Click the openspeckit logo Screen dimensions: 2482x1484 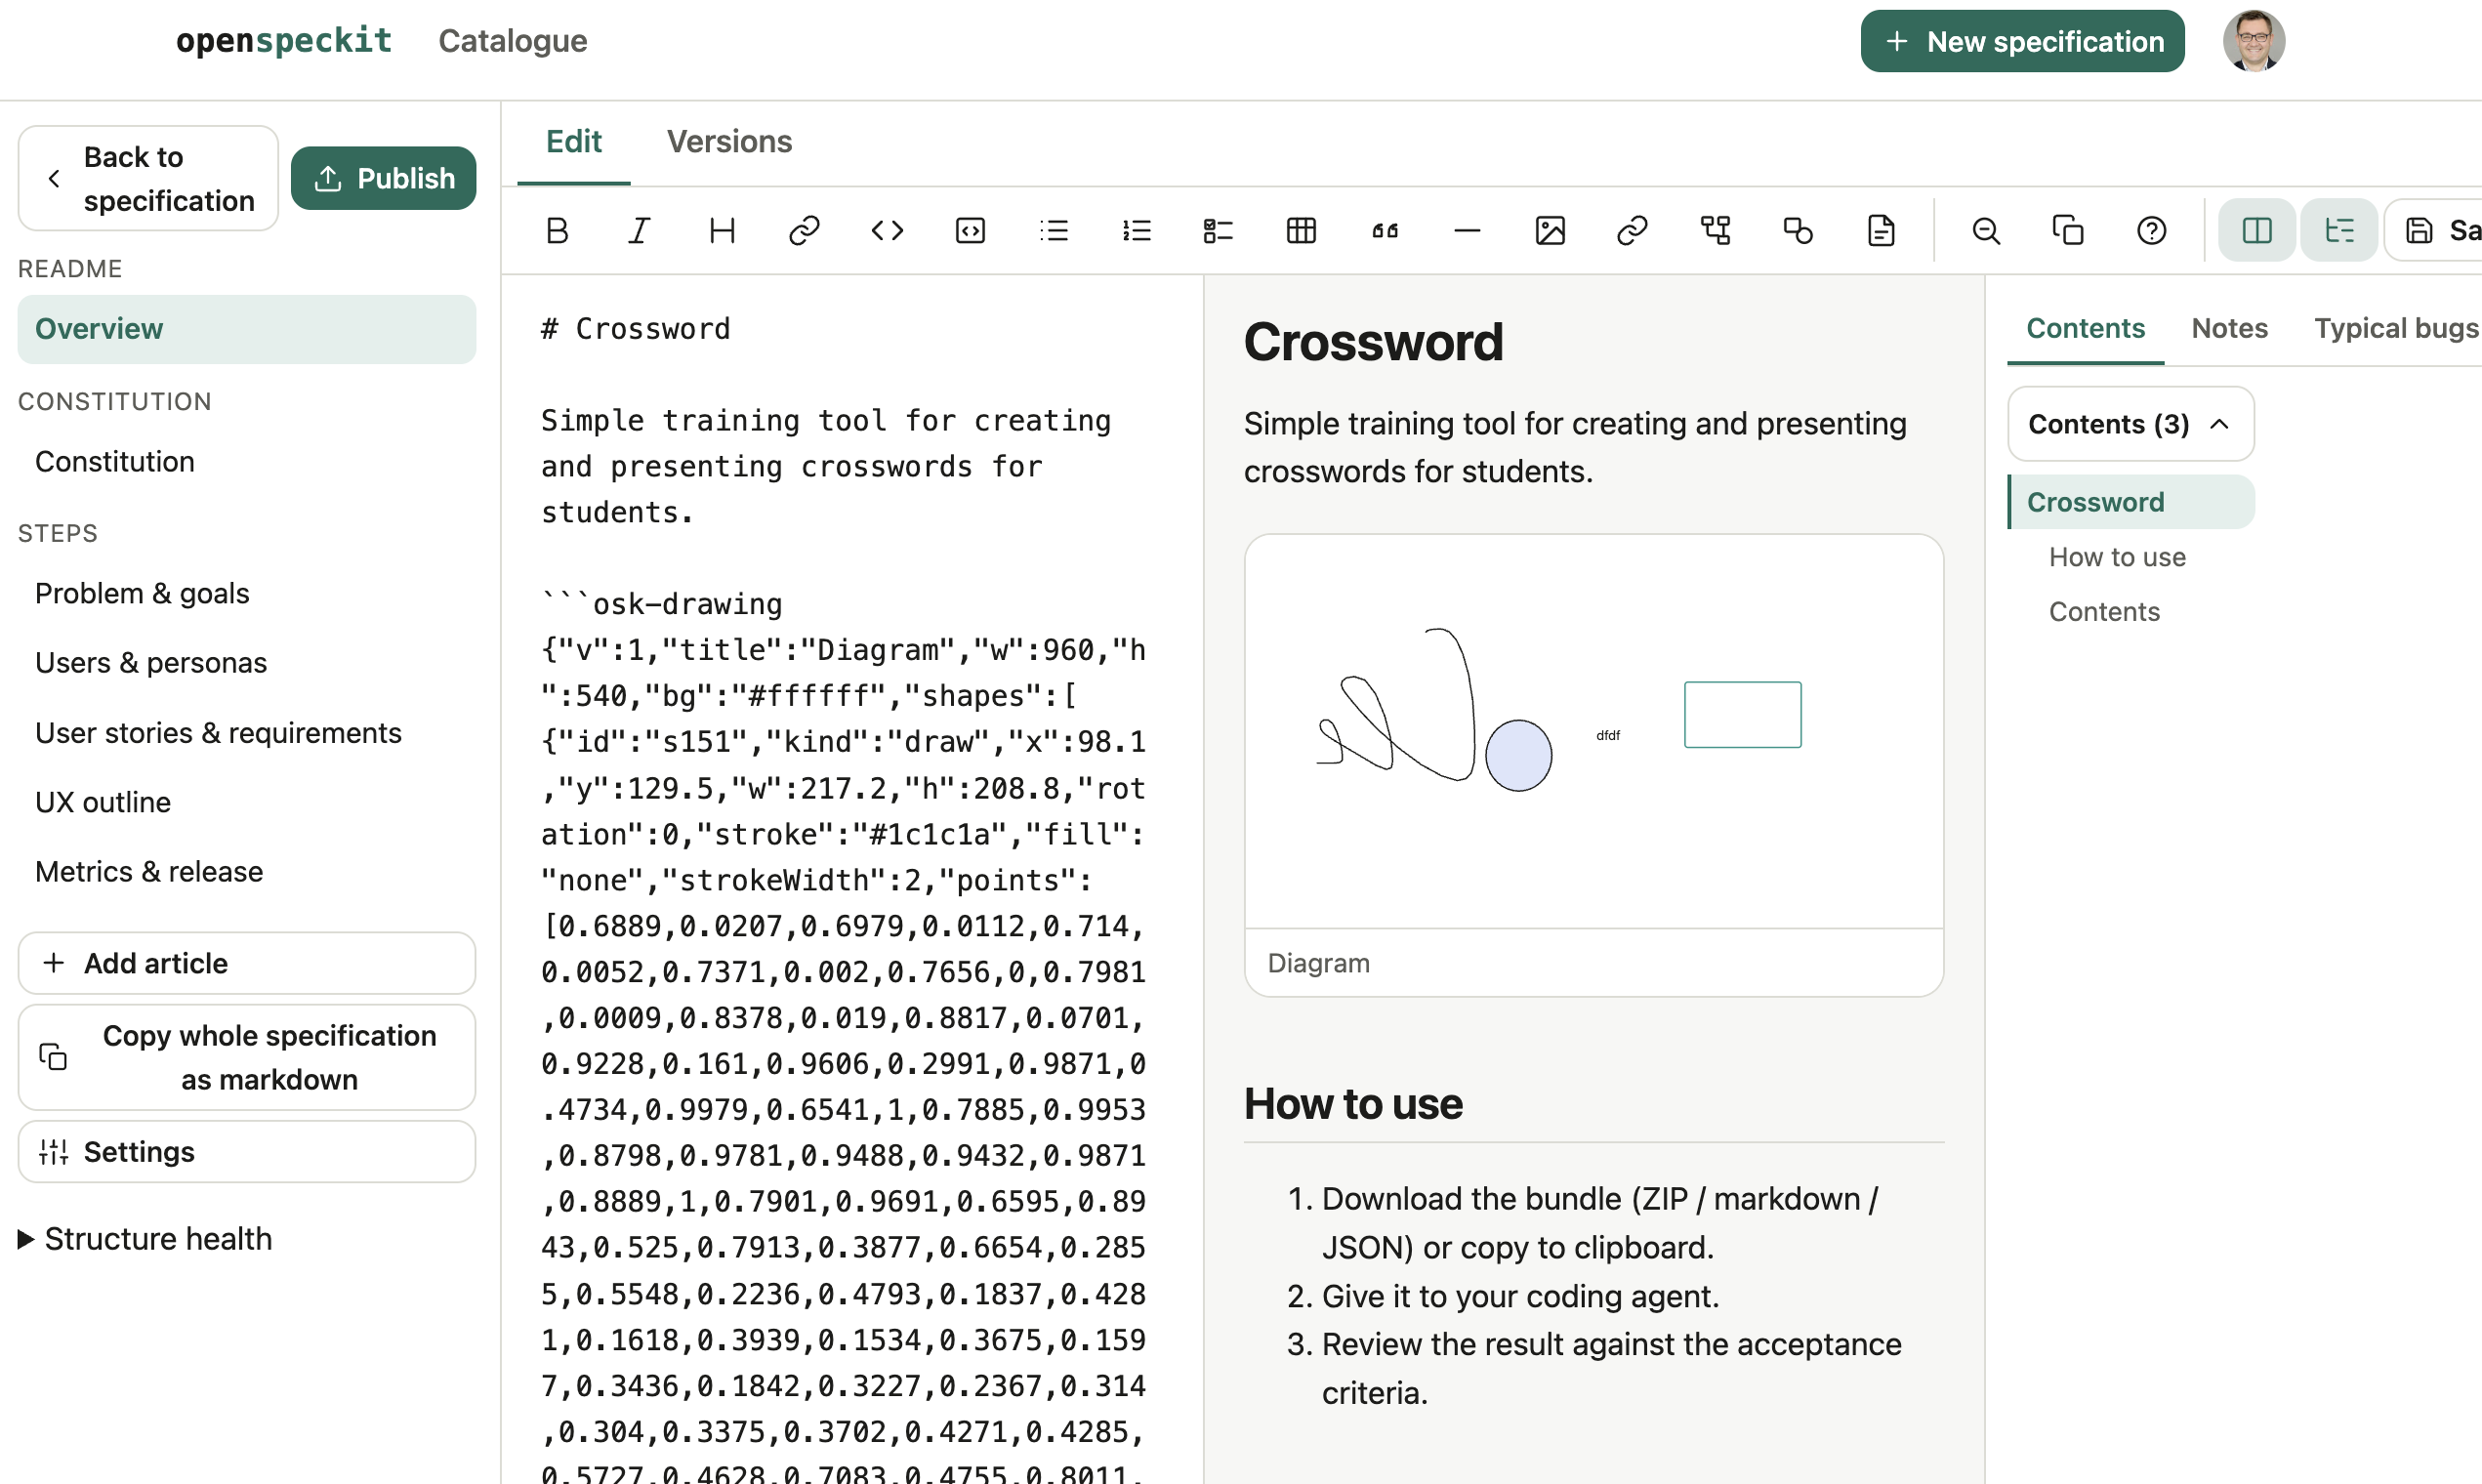coord(284,40)
